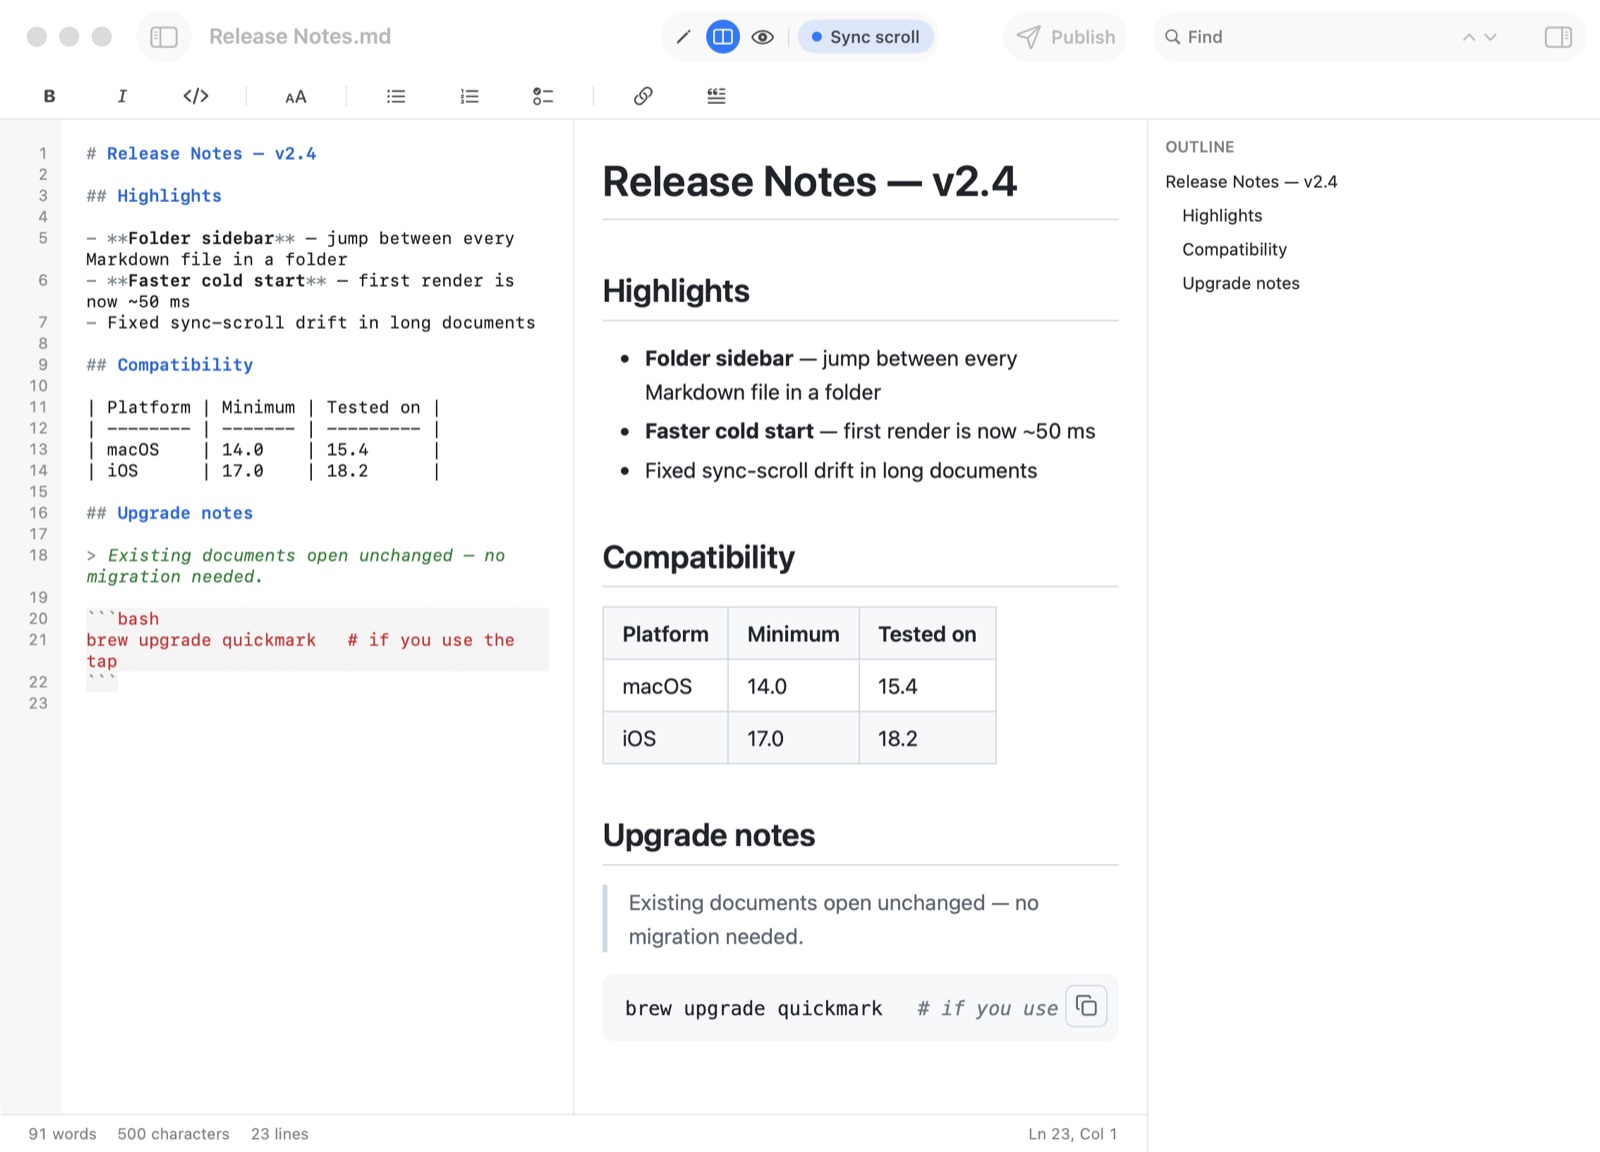The width and height of the screenshot is (1600, 1152).
Task: Click the '# Release Notes — v2.4' source line
Action: tap(201, 154)
